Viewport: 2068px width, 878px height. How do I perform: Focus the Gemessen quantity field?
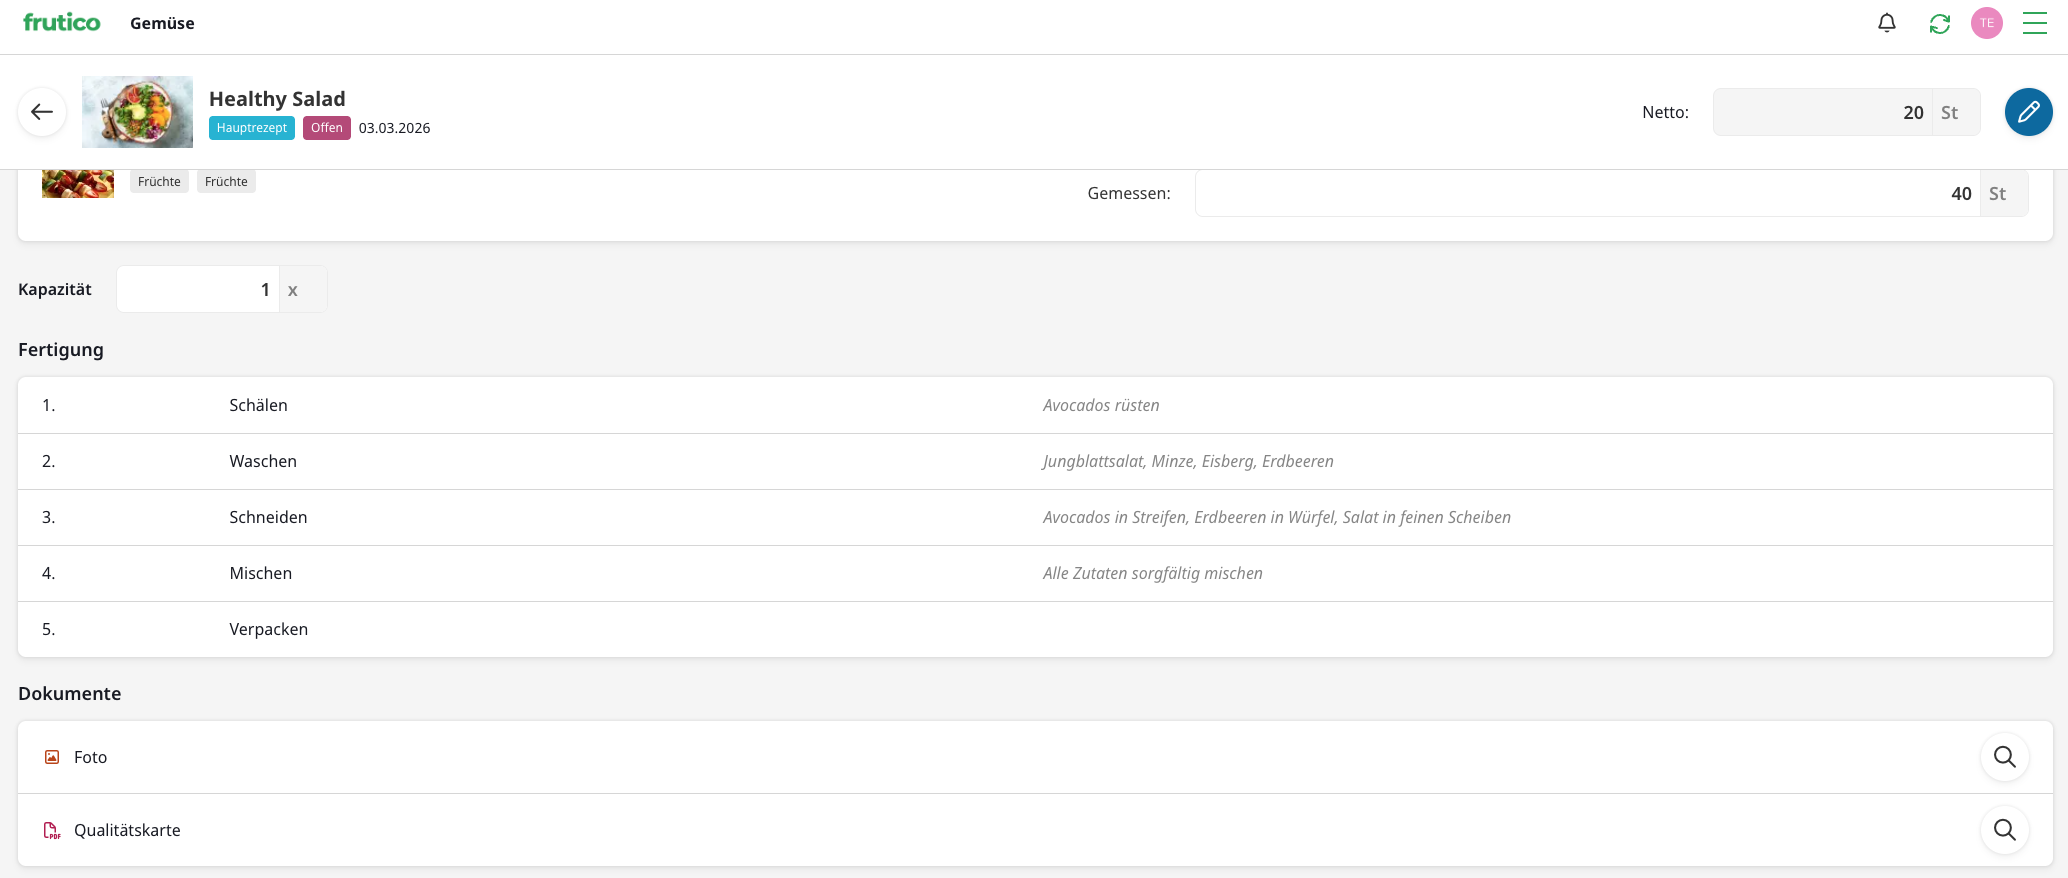1587,193
